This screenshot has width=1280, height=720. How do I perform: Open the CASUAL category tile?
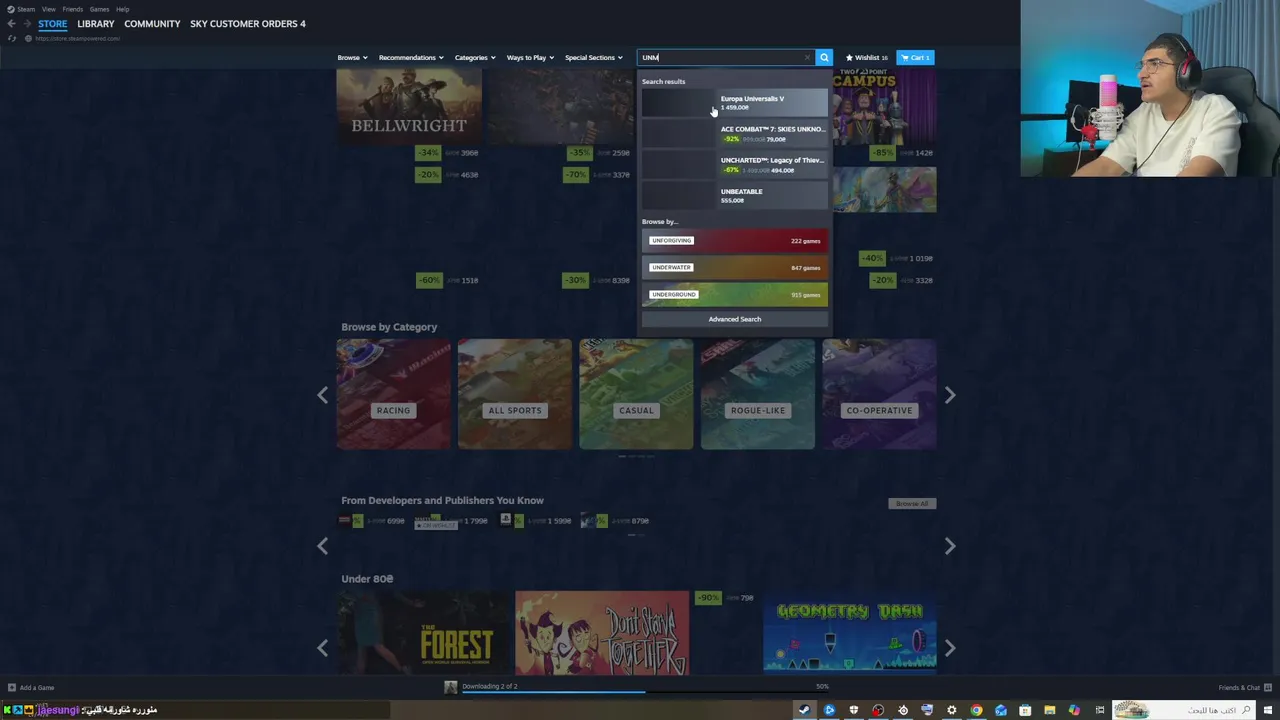click(x=636, y=394)
